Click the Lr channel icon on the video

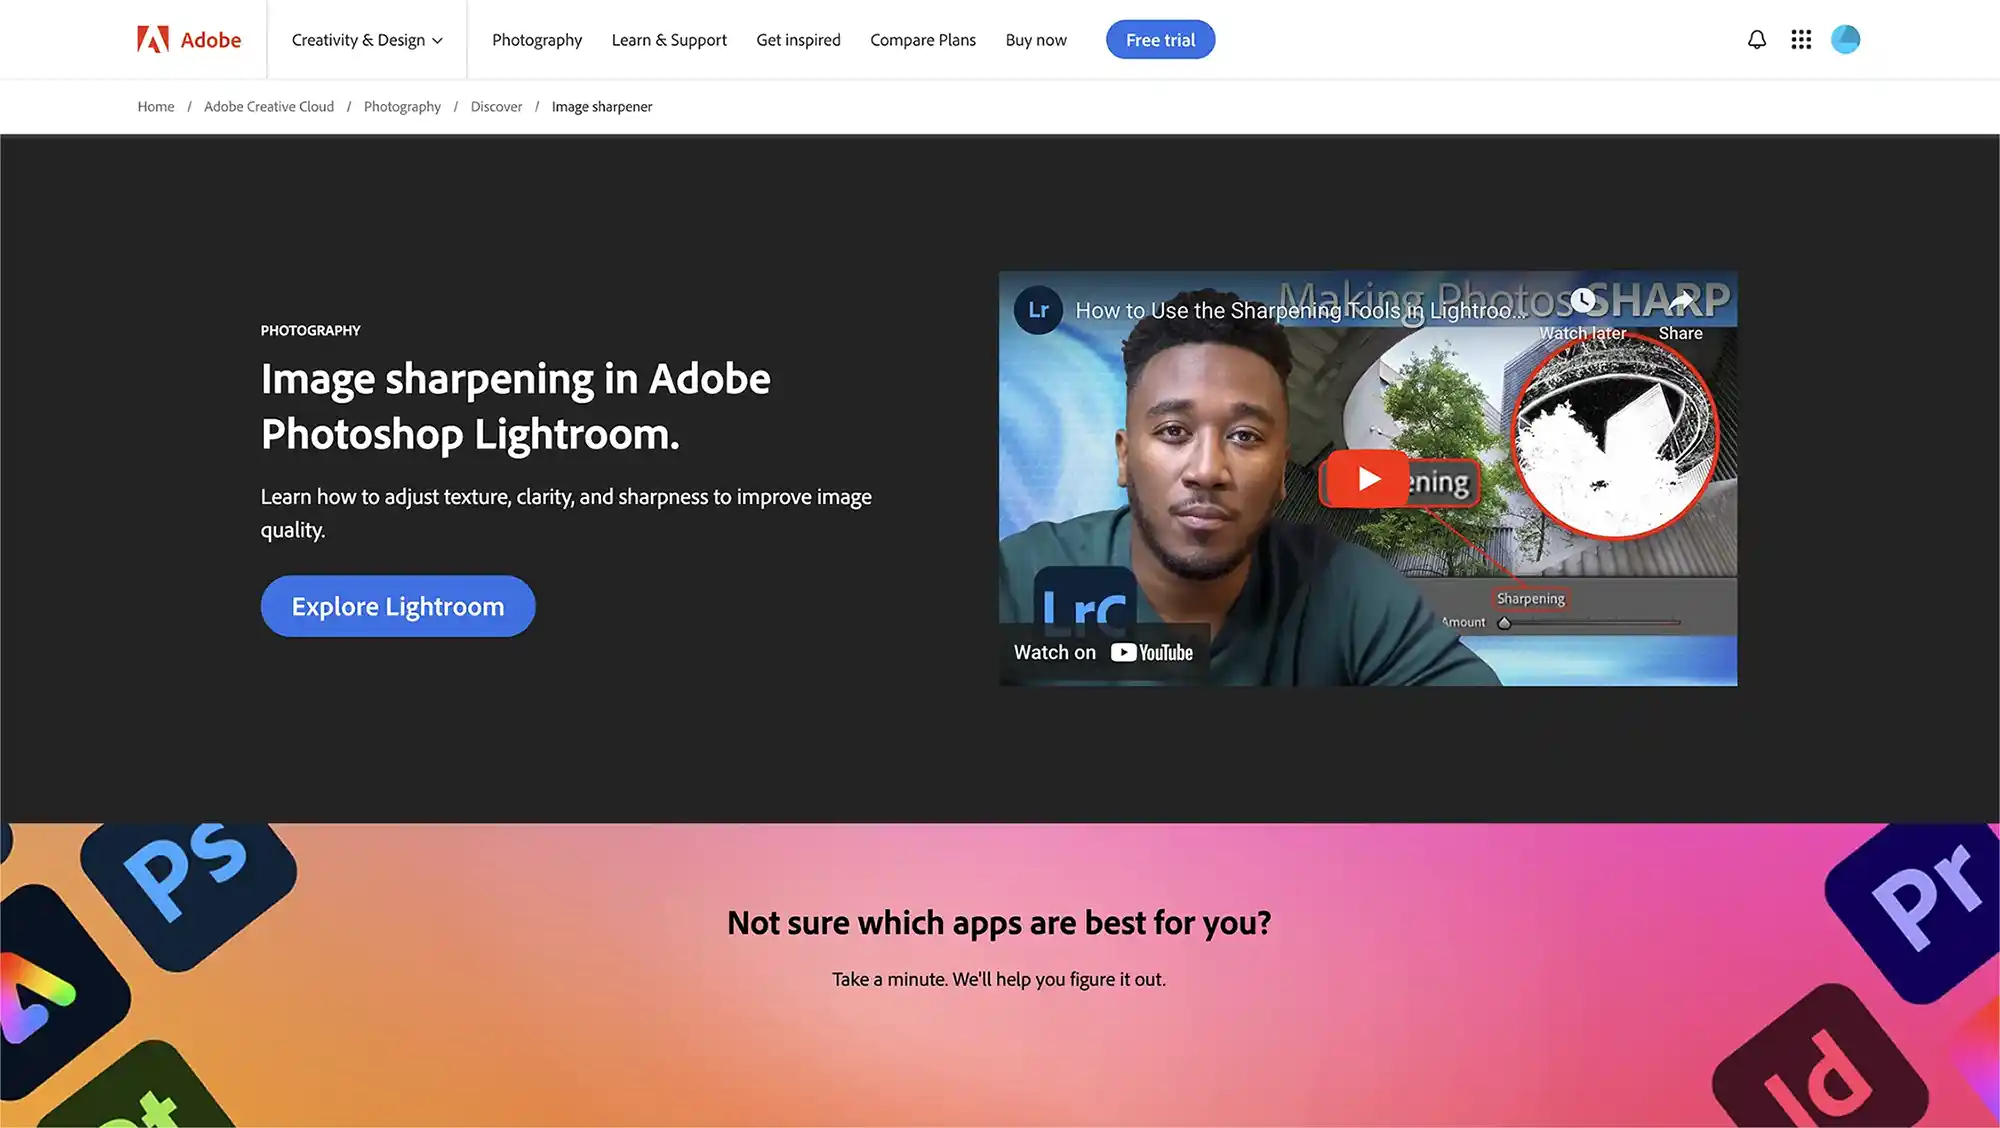(x=1038, y=310)
